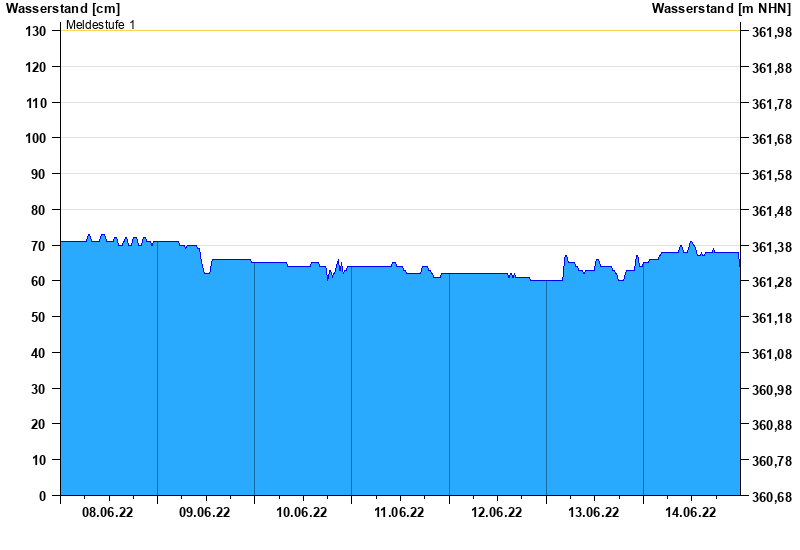Click the 100 cm tick label

(x=36, y=138)
